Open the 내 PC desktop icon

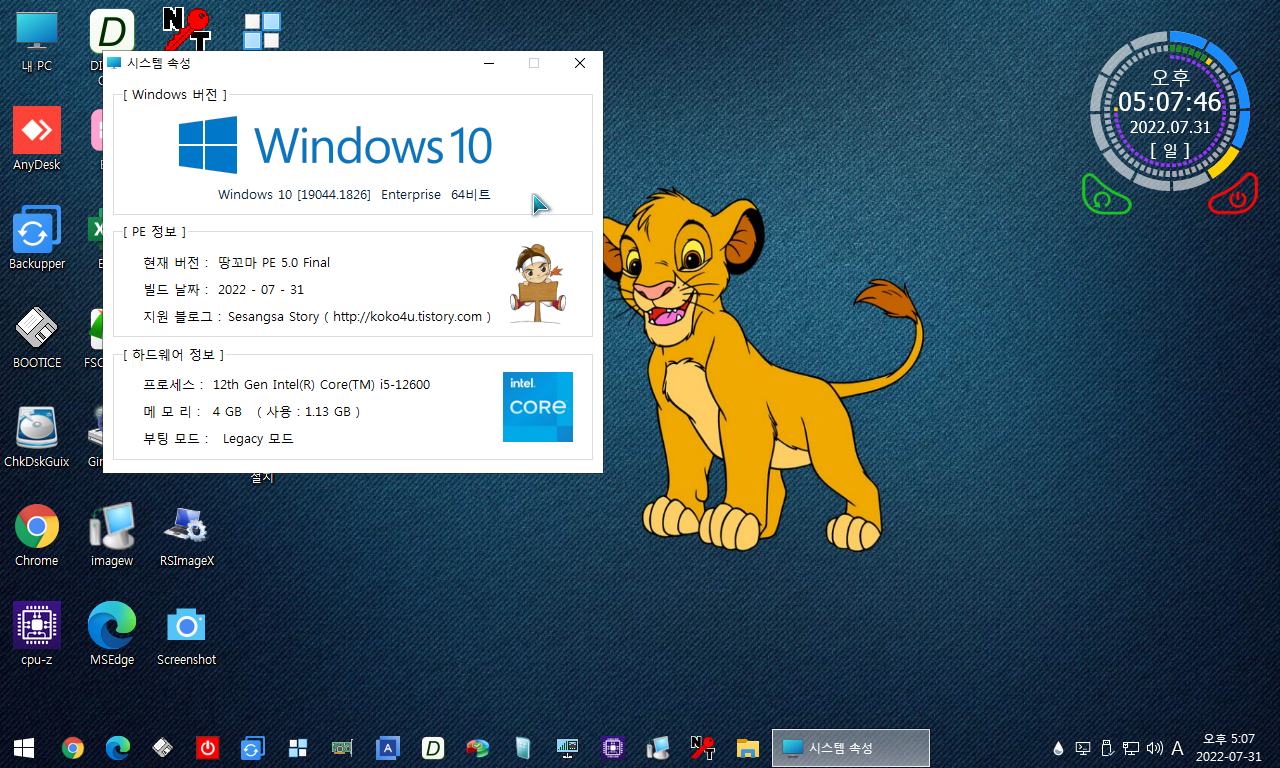coord(37,40)
